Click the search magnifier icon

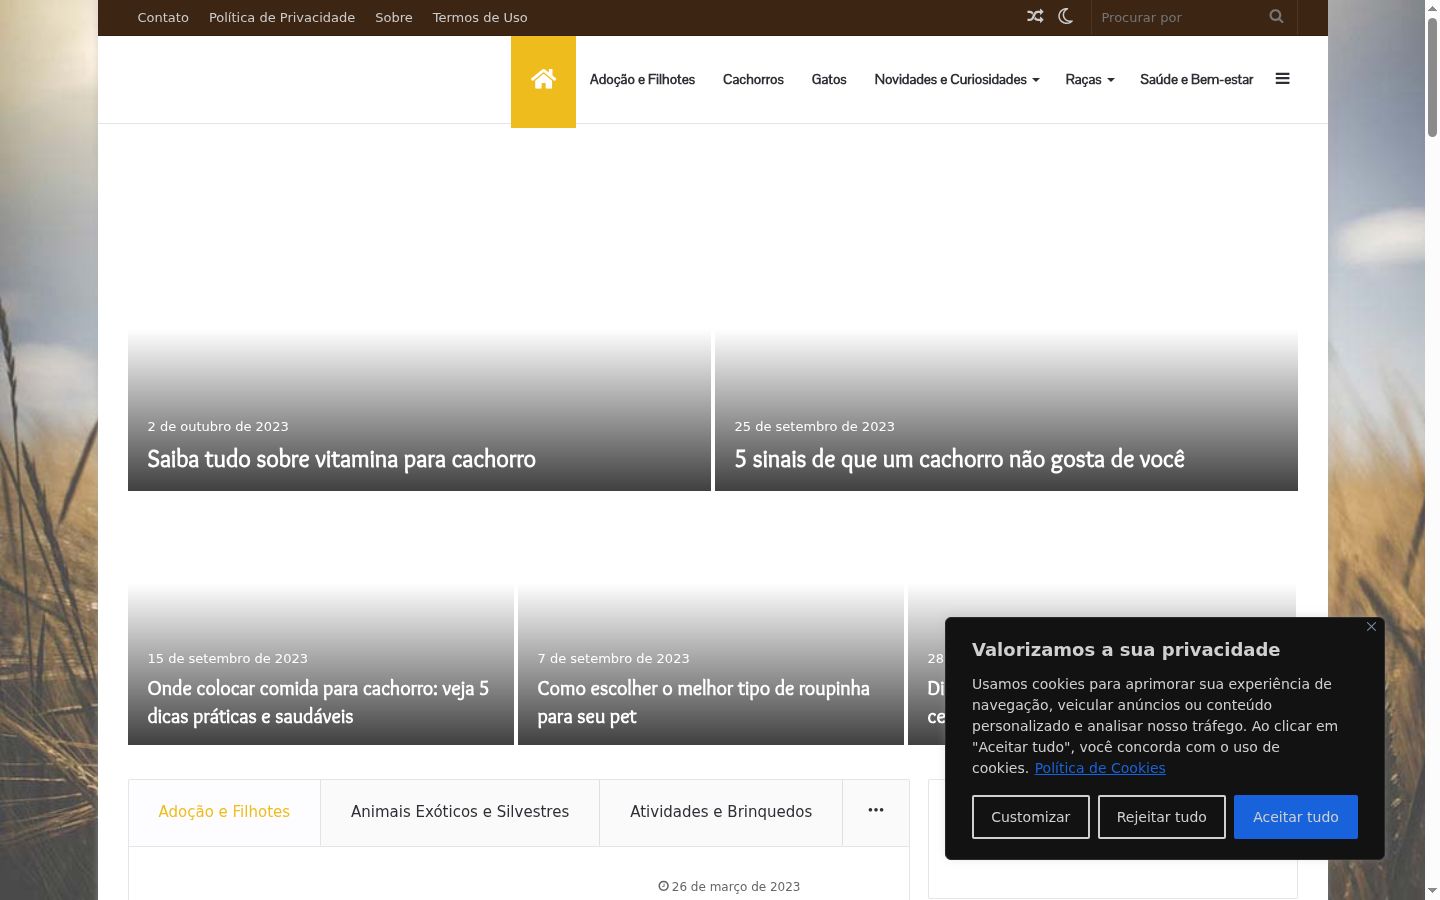(1276, 17)
